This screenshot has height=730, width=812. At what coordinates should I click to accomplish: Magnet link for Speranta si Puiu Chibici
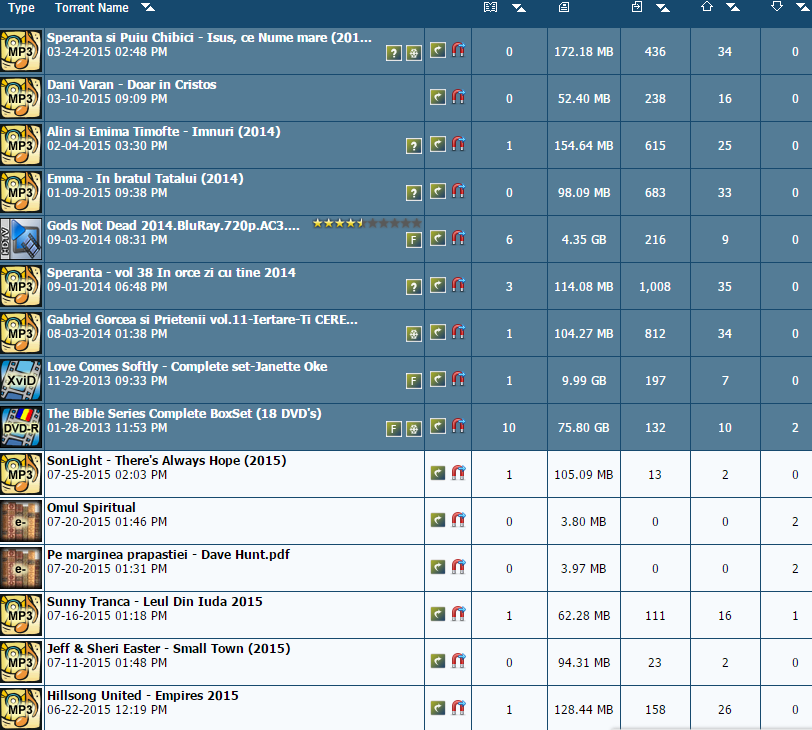pos(458,50)
